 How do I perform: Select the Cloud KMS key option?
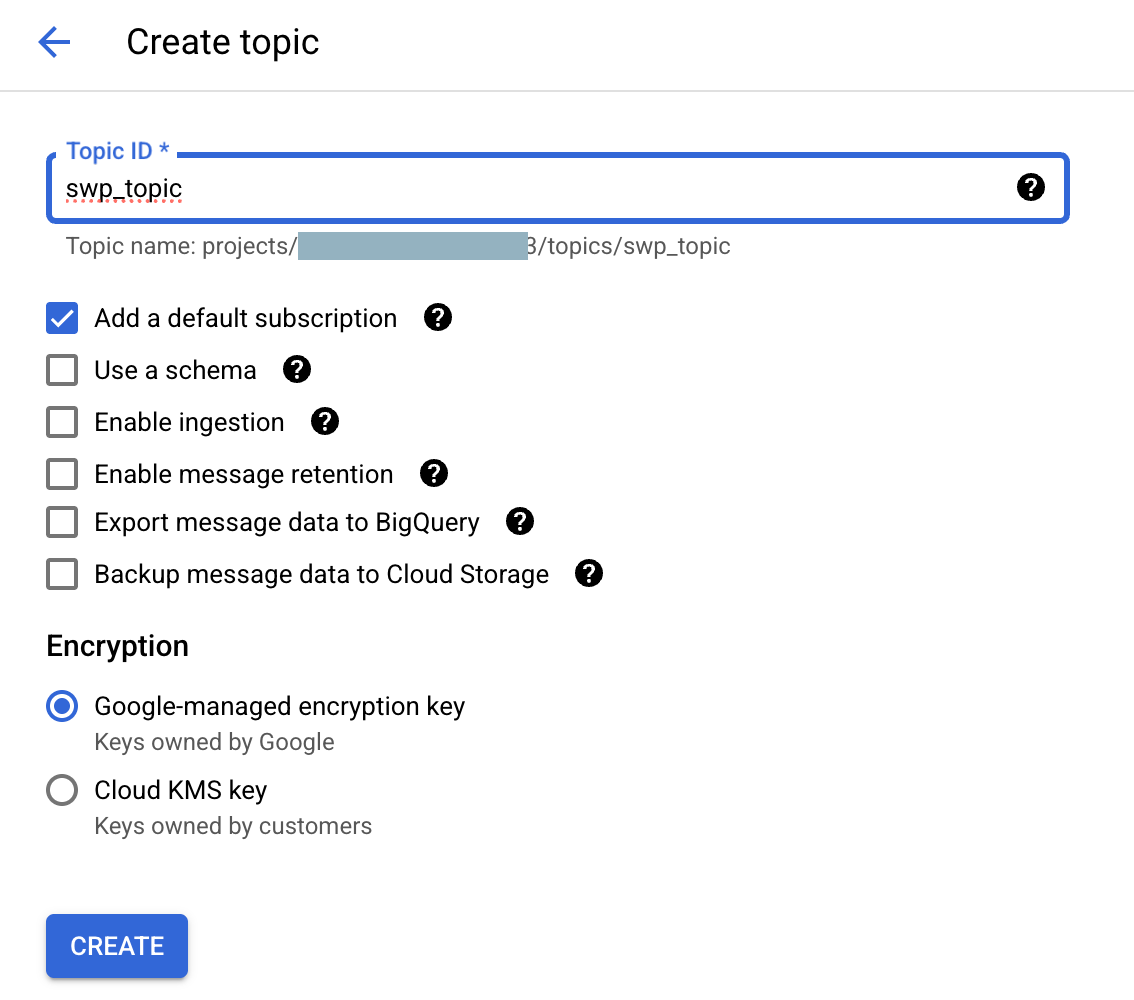pos(61,789)
